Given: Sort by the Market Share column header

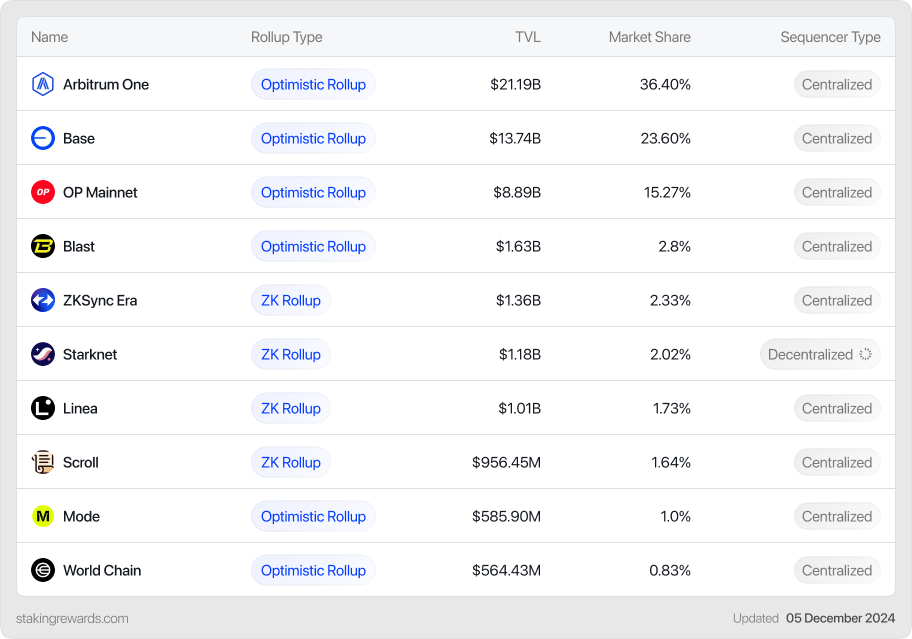Looking at the screenshot, I should coord(650,37).
